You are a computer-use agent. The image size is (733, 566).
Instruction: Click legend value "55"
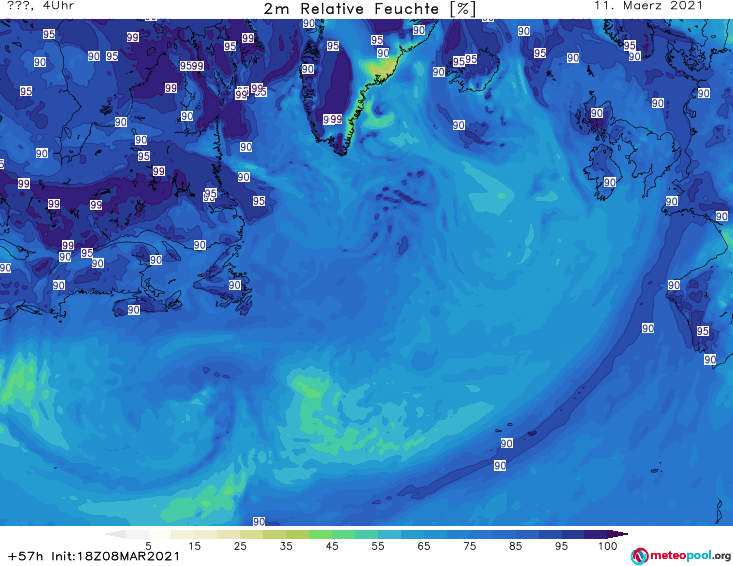[x=377, y=546]
